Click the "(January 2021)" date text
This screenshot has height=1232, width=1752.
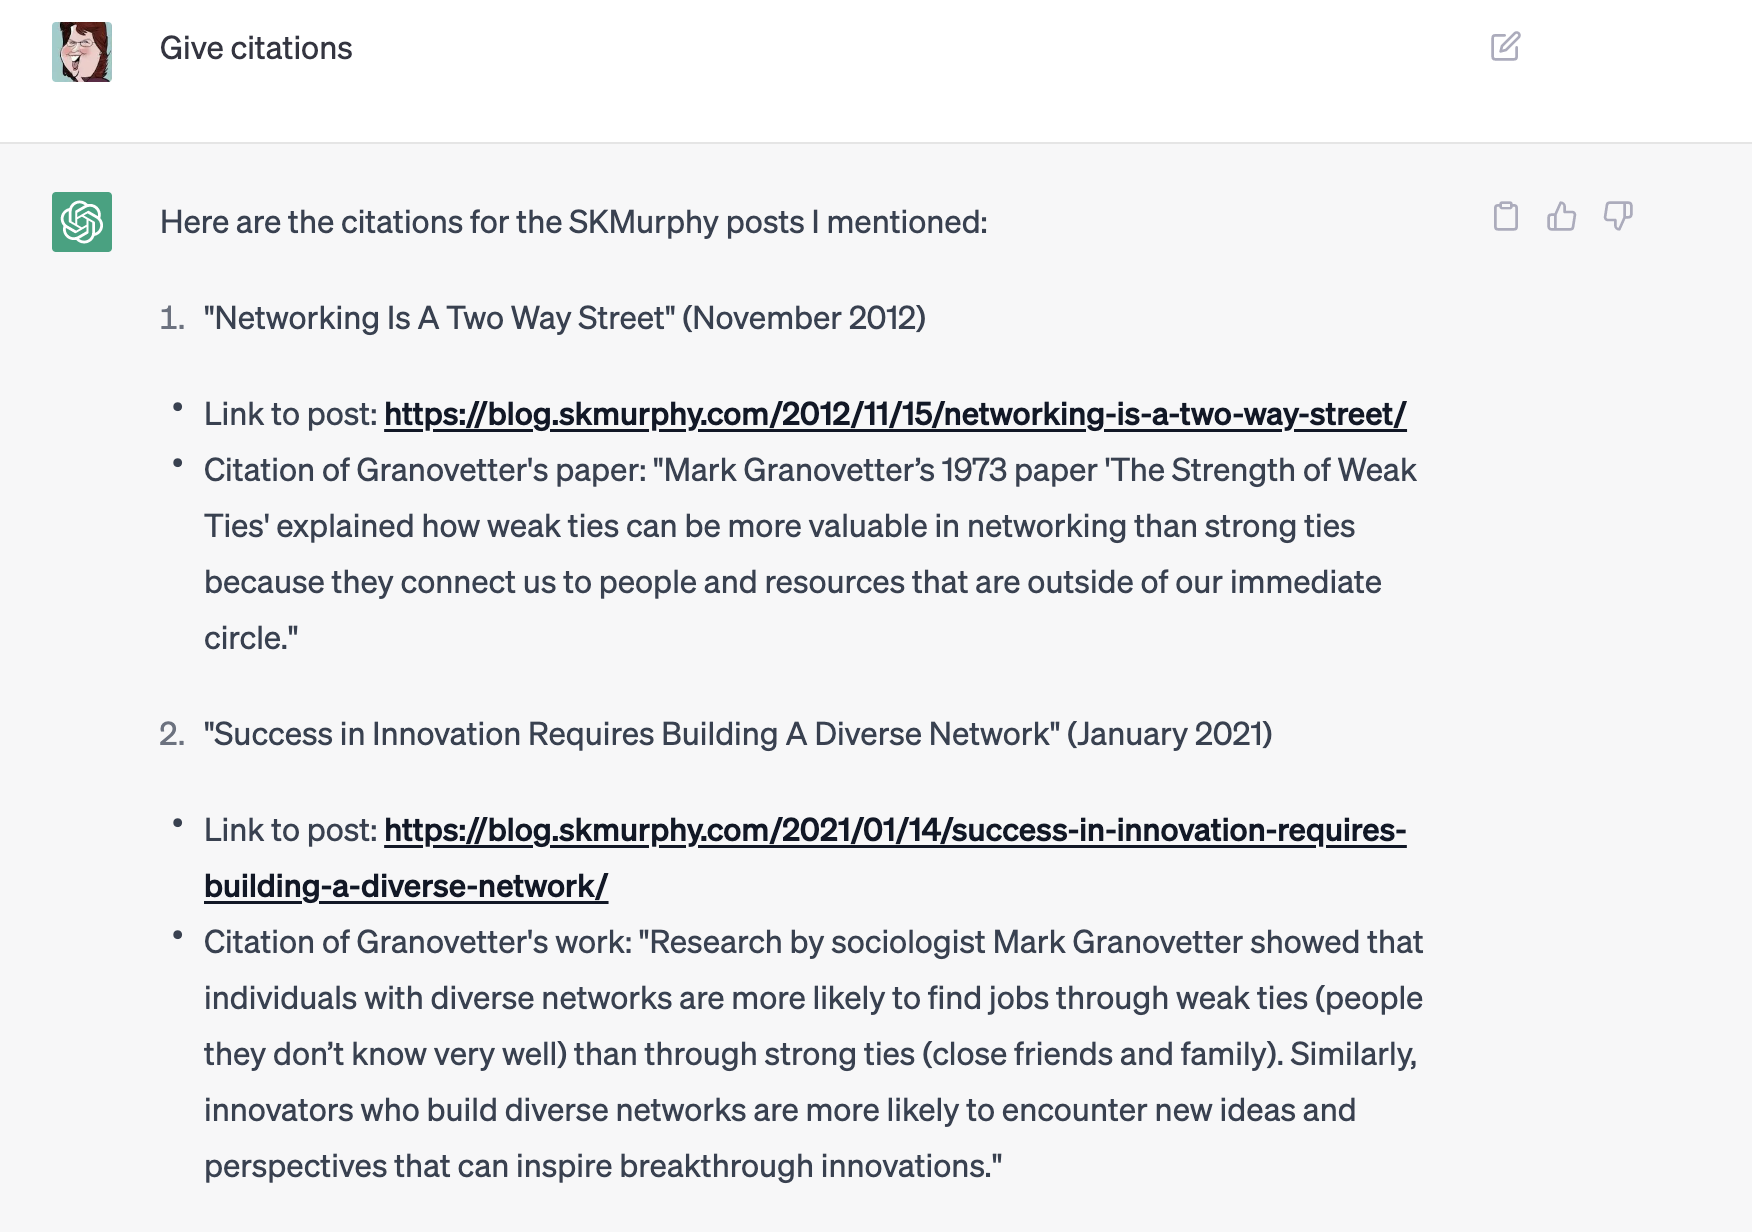[1169, 734]
